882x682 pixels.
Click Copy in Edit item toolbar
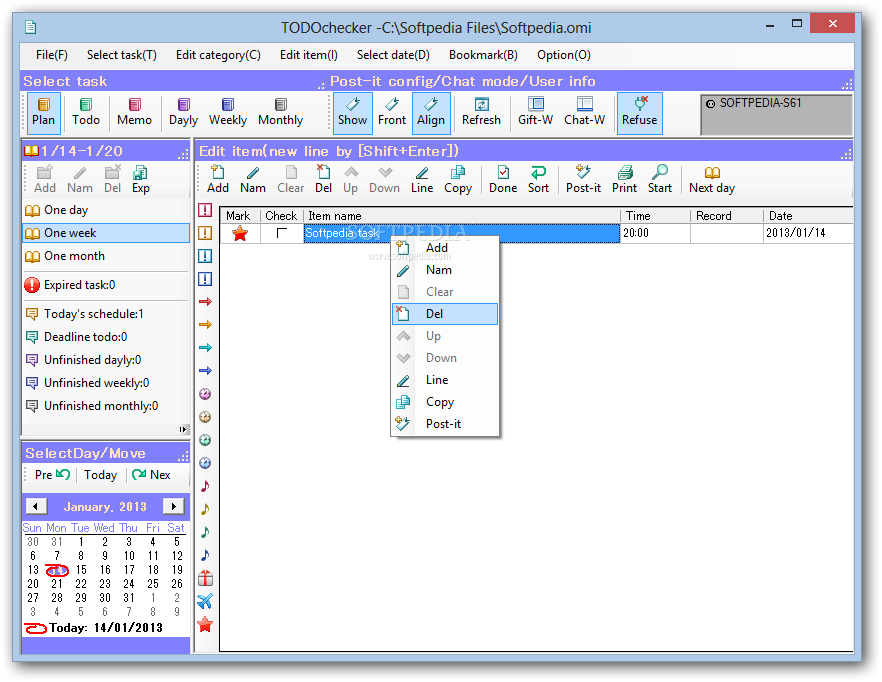458,180
